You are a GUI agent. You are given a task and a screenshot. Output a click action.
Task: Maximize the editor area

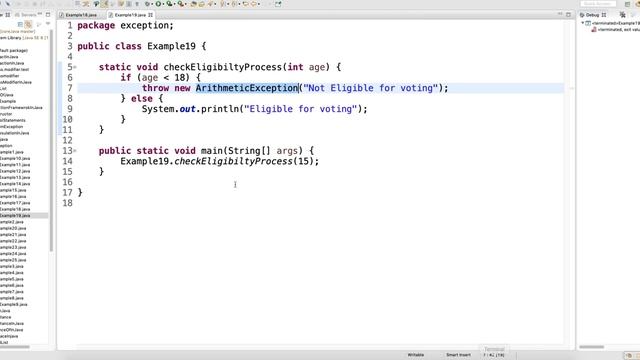click(x=568, y=14)
